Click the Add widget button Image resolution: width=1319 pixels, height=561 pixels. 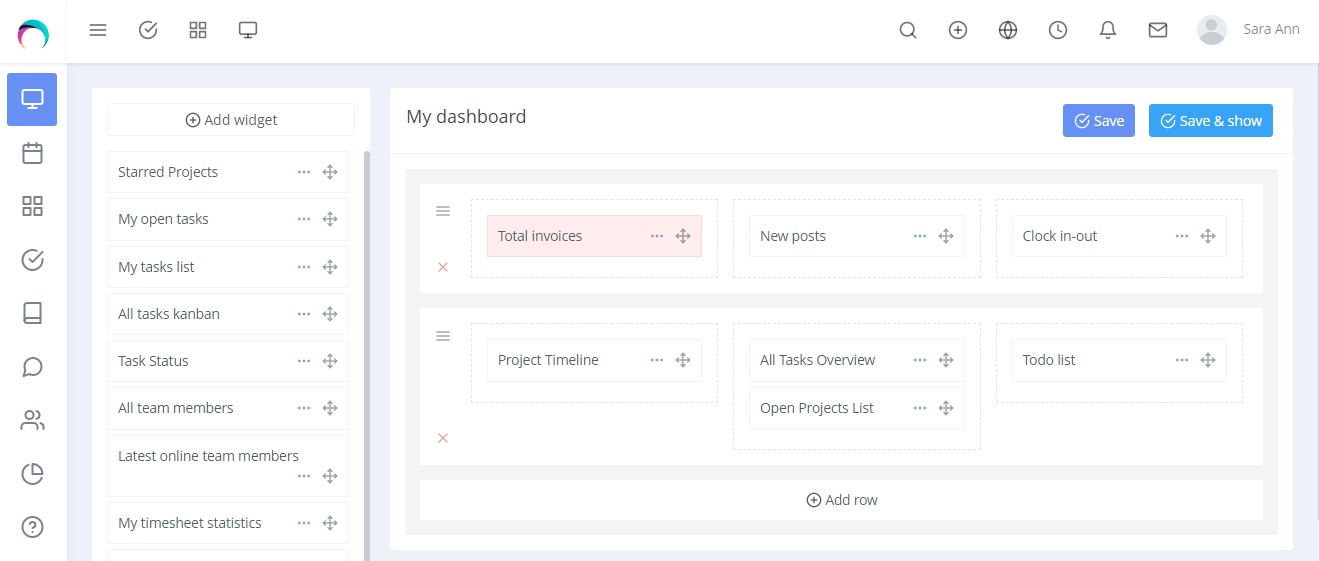coord(231,120)
